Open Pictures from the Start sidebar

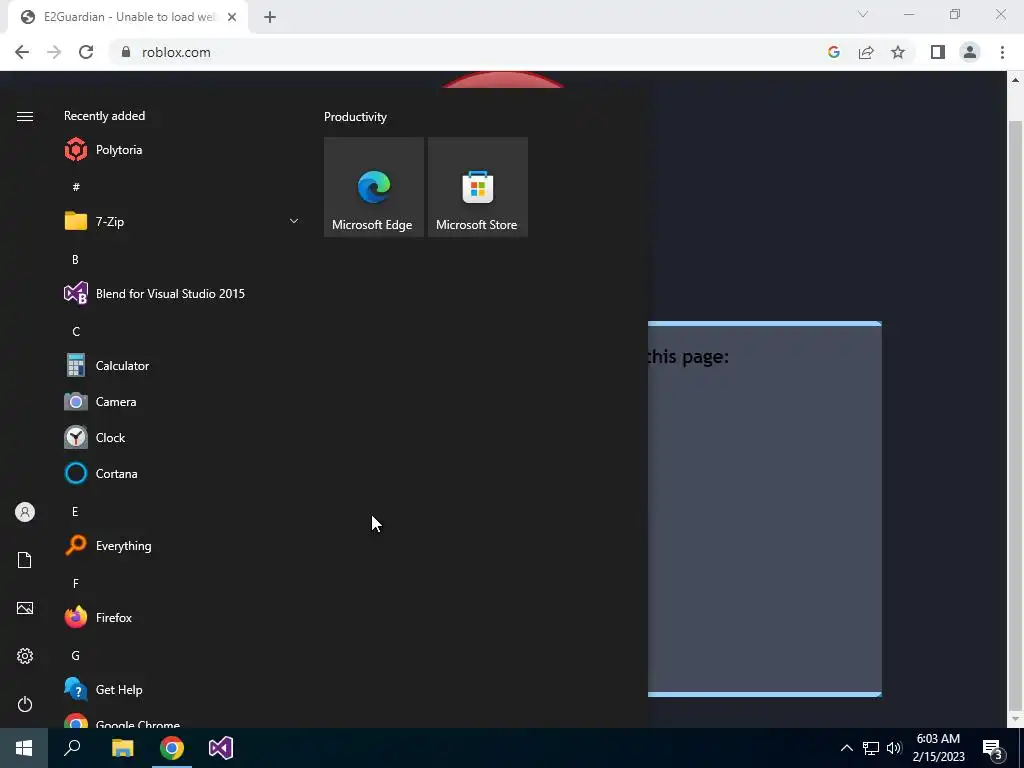(25, 608)
